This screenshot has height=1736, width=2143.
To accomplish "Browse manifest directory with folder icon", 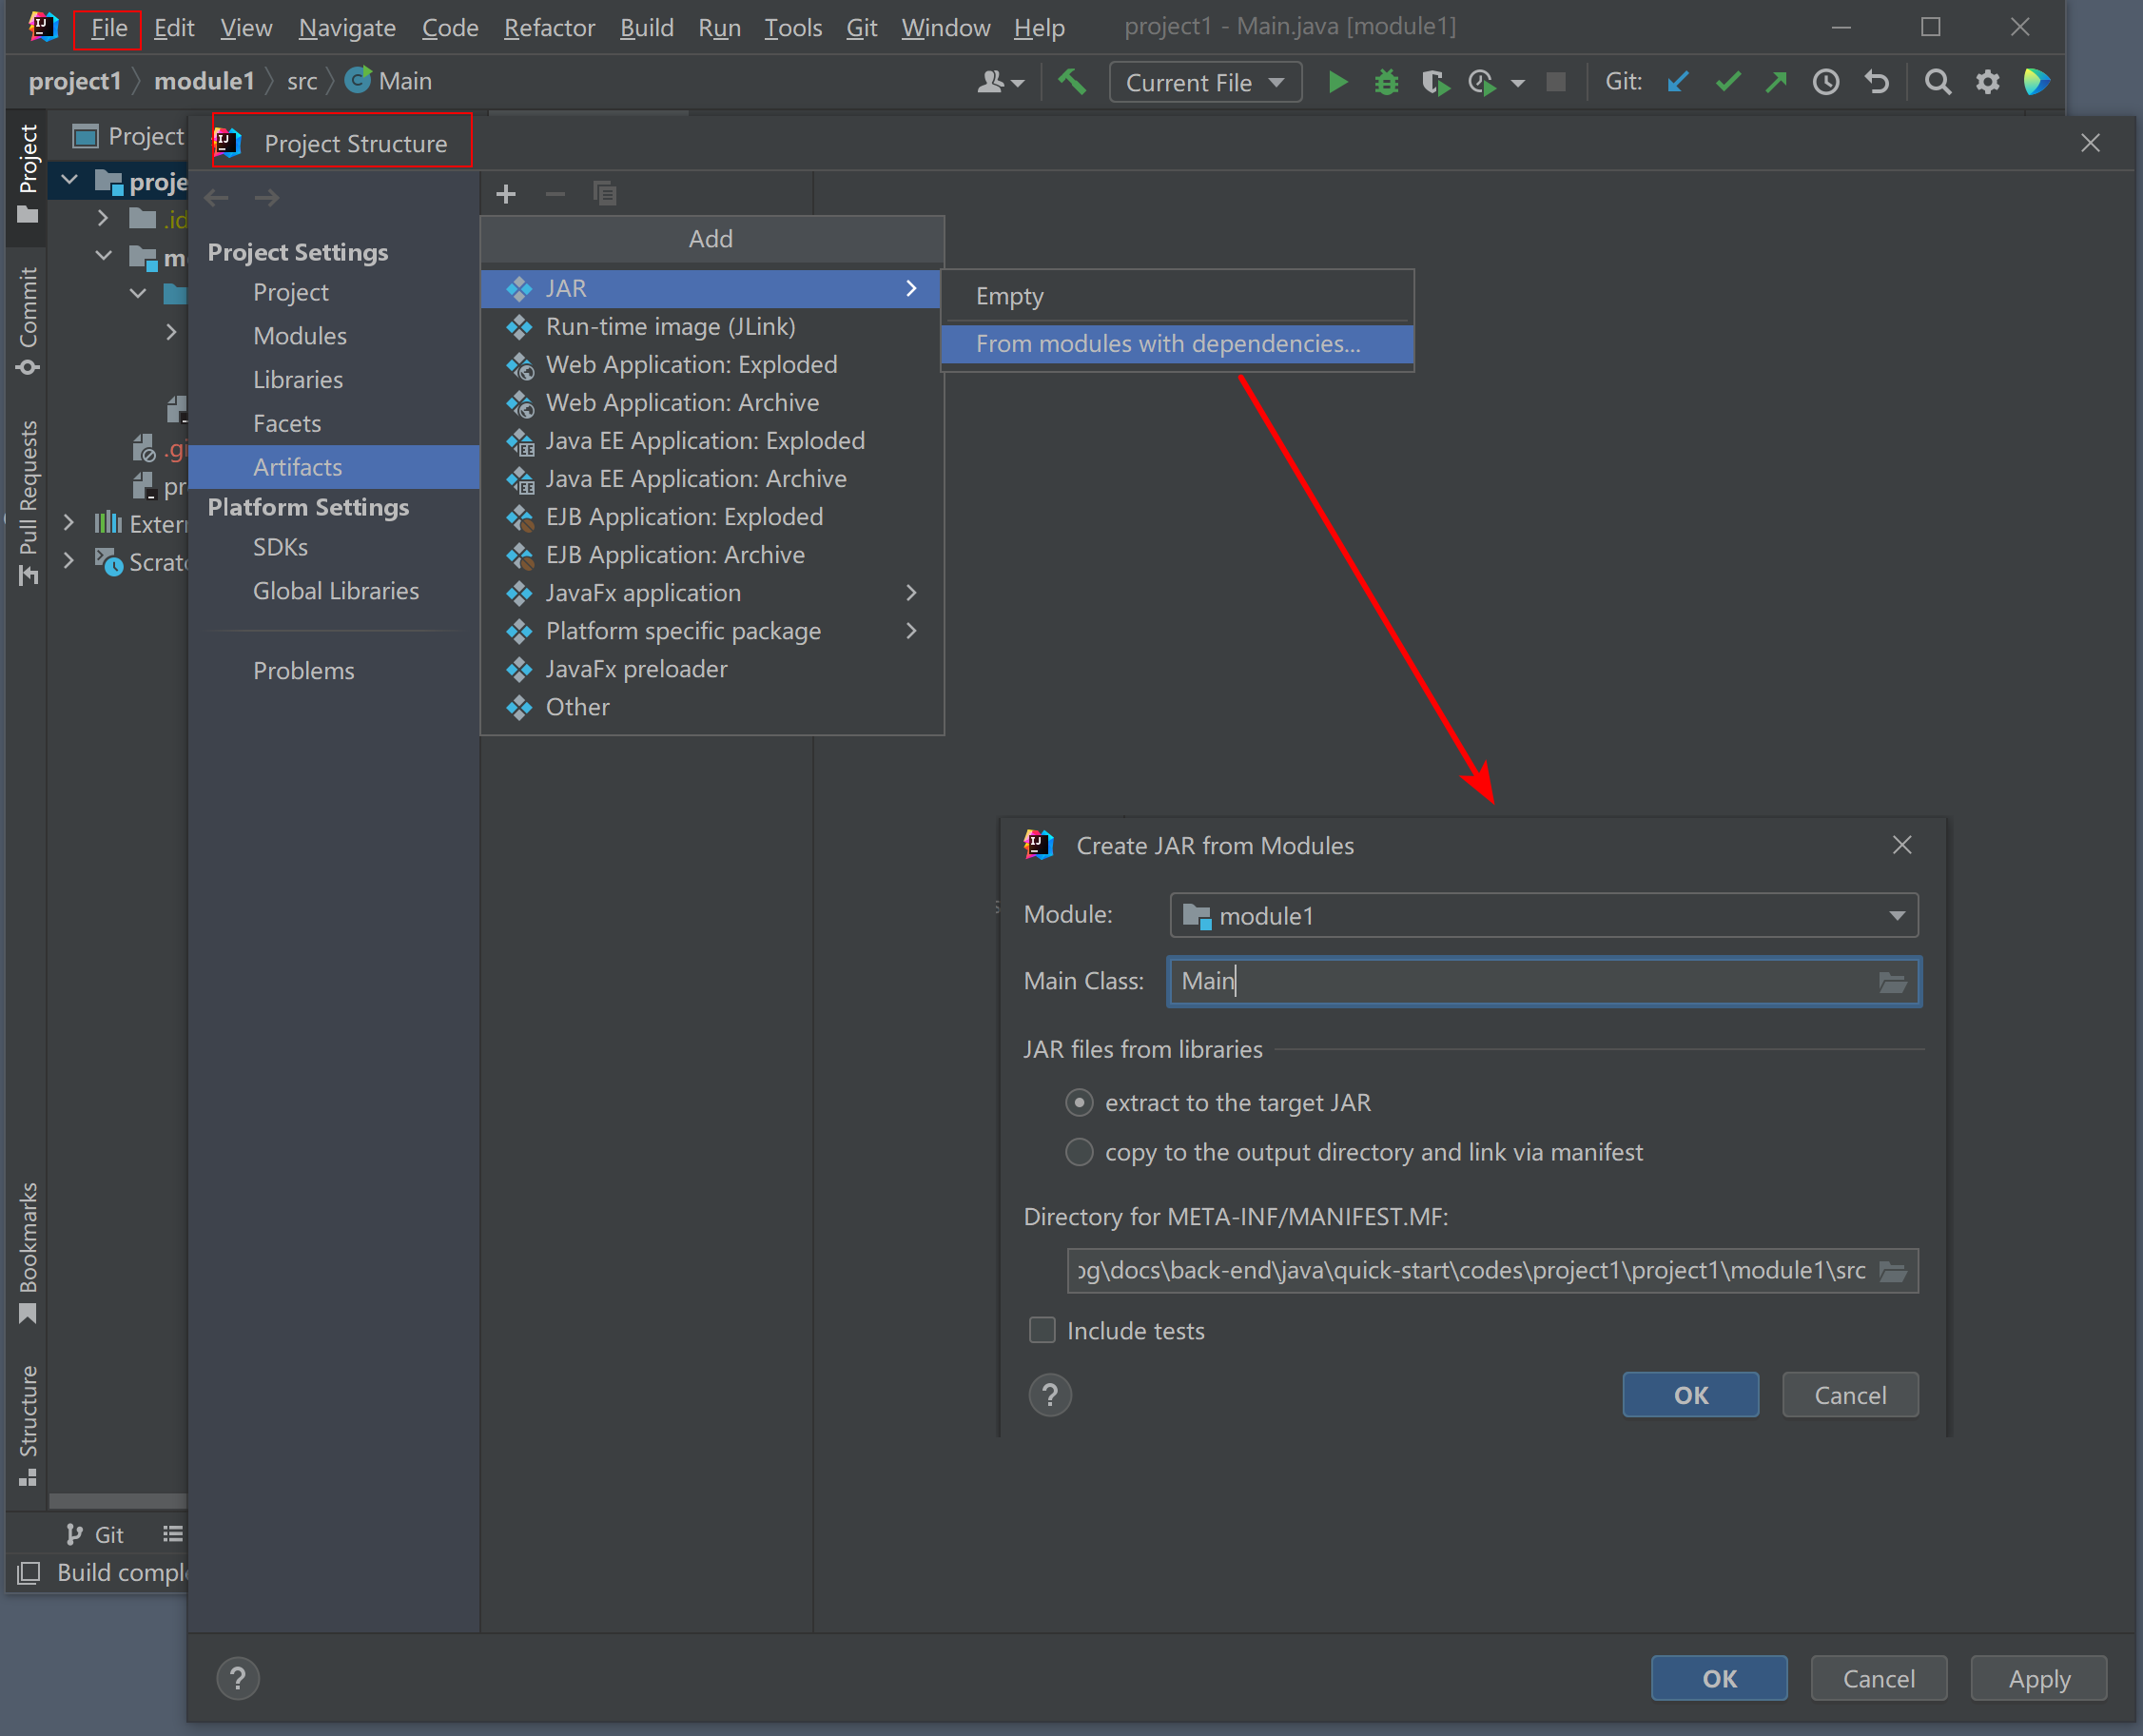I will (x=1892, y=1271).
